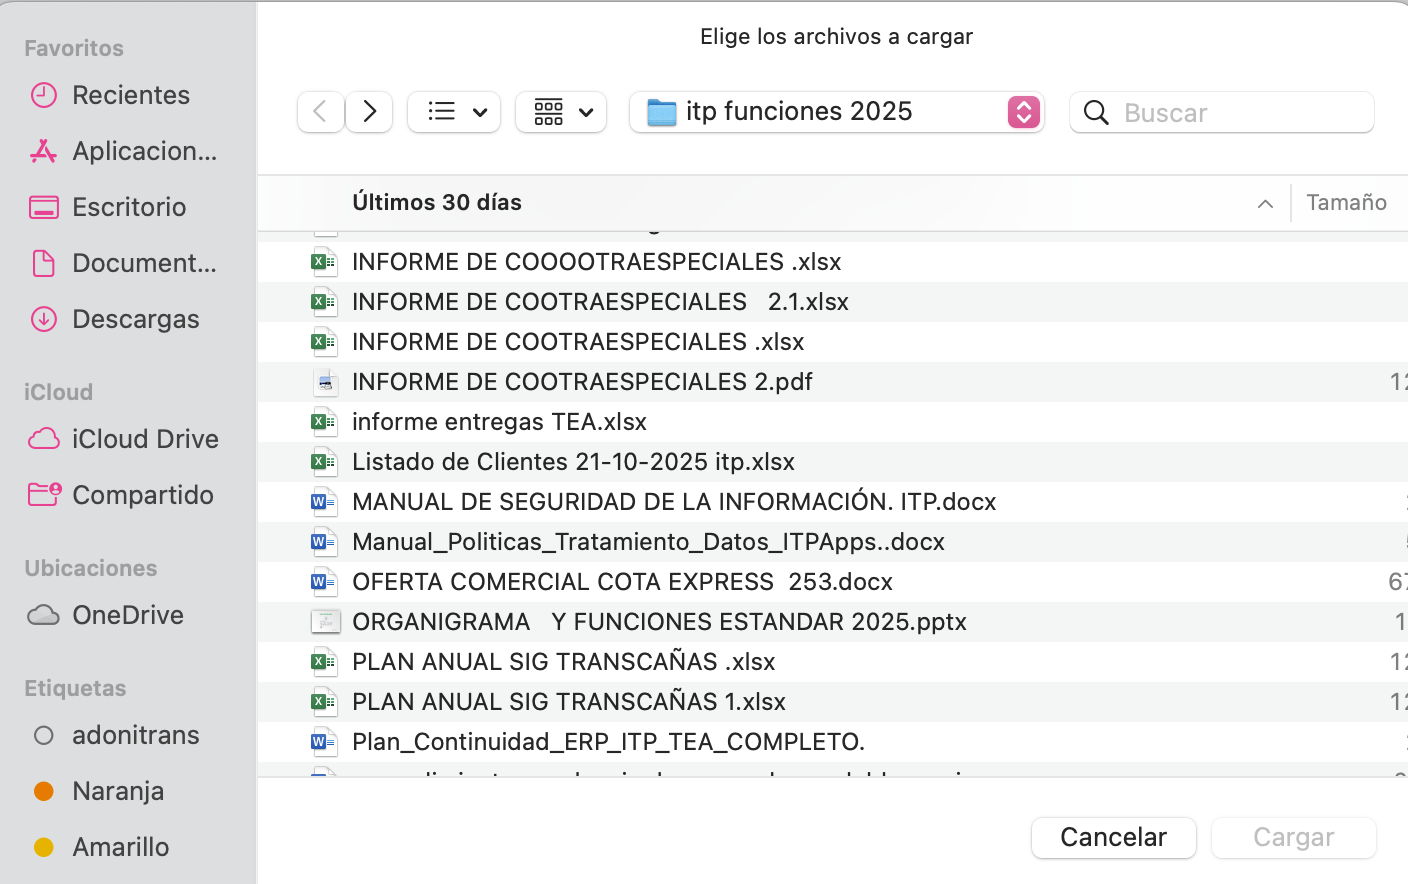Go back with the left chevron button

pyautogui.click(x=320, y=112)
